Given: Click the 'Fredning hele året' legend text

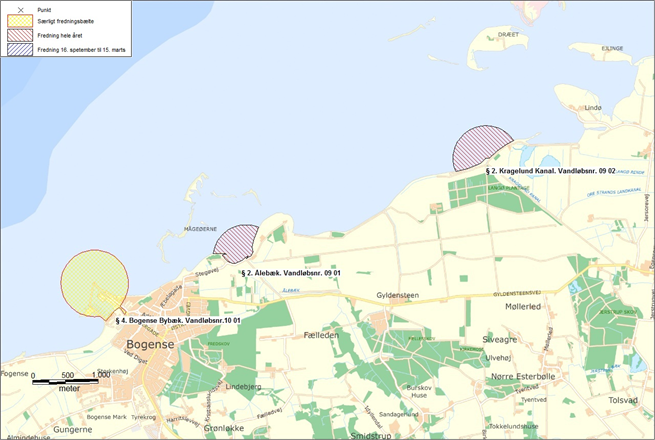Looking at the screenshot, I should coord(70,36).
